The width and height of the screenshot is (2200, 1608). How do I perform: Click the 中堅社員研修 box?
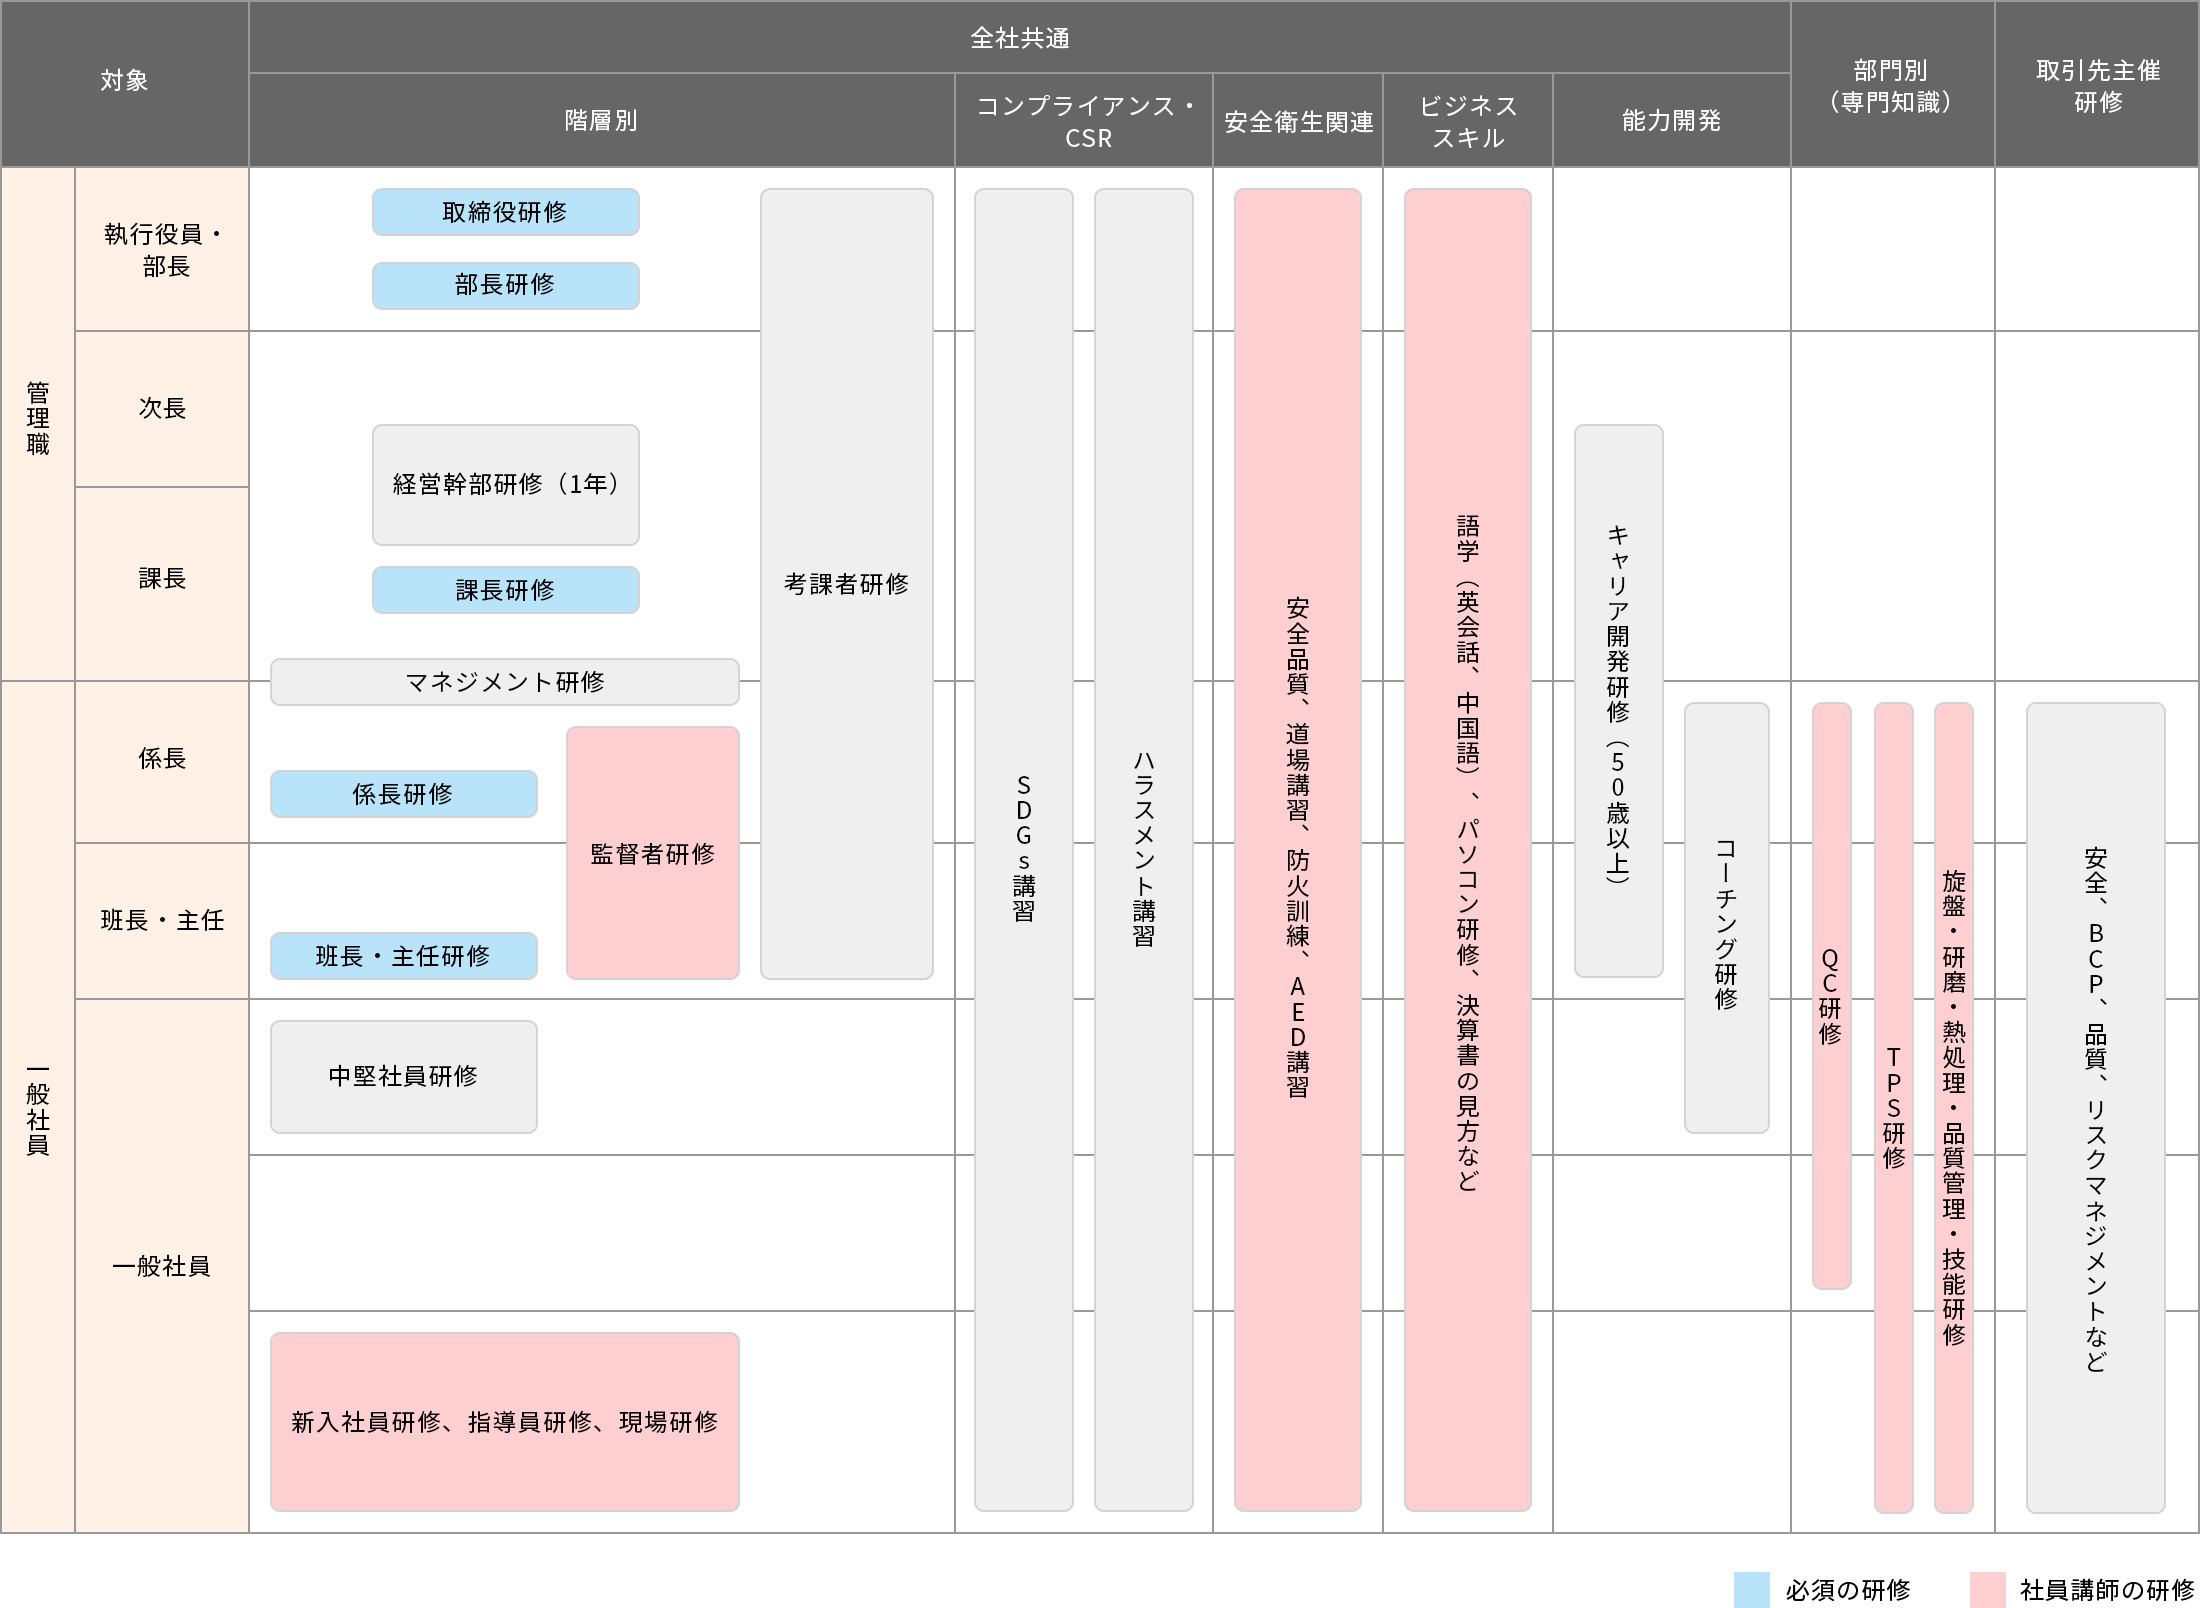pyautogui.click(x=403, y=1076)
